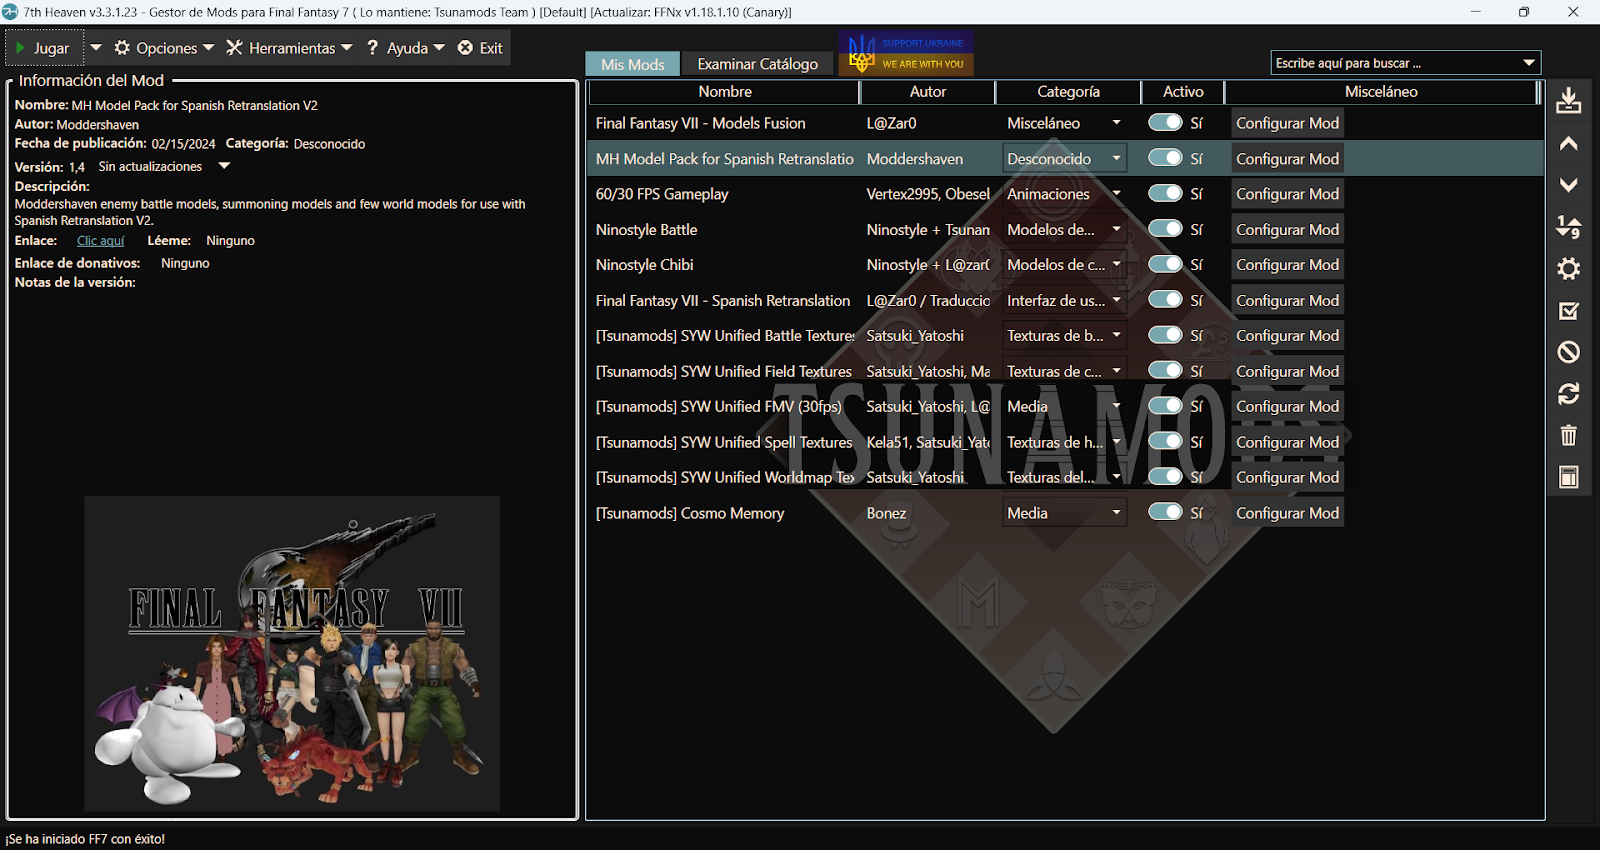
Task: Click the mod preview image of FF7 characters
Action: 292,653
